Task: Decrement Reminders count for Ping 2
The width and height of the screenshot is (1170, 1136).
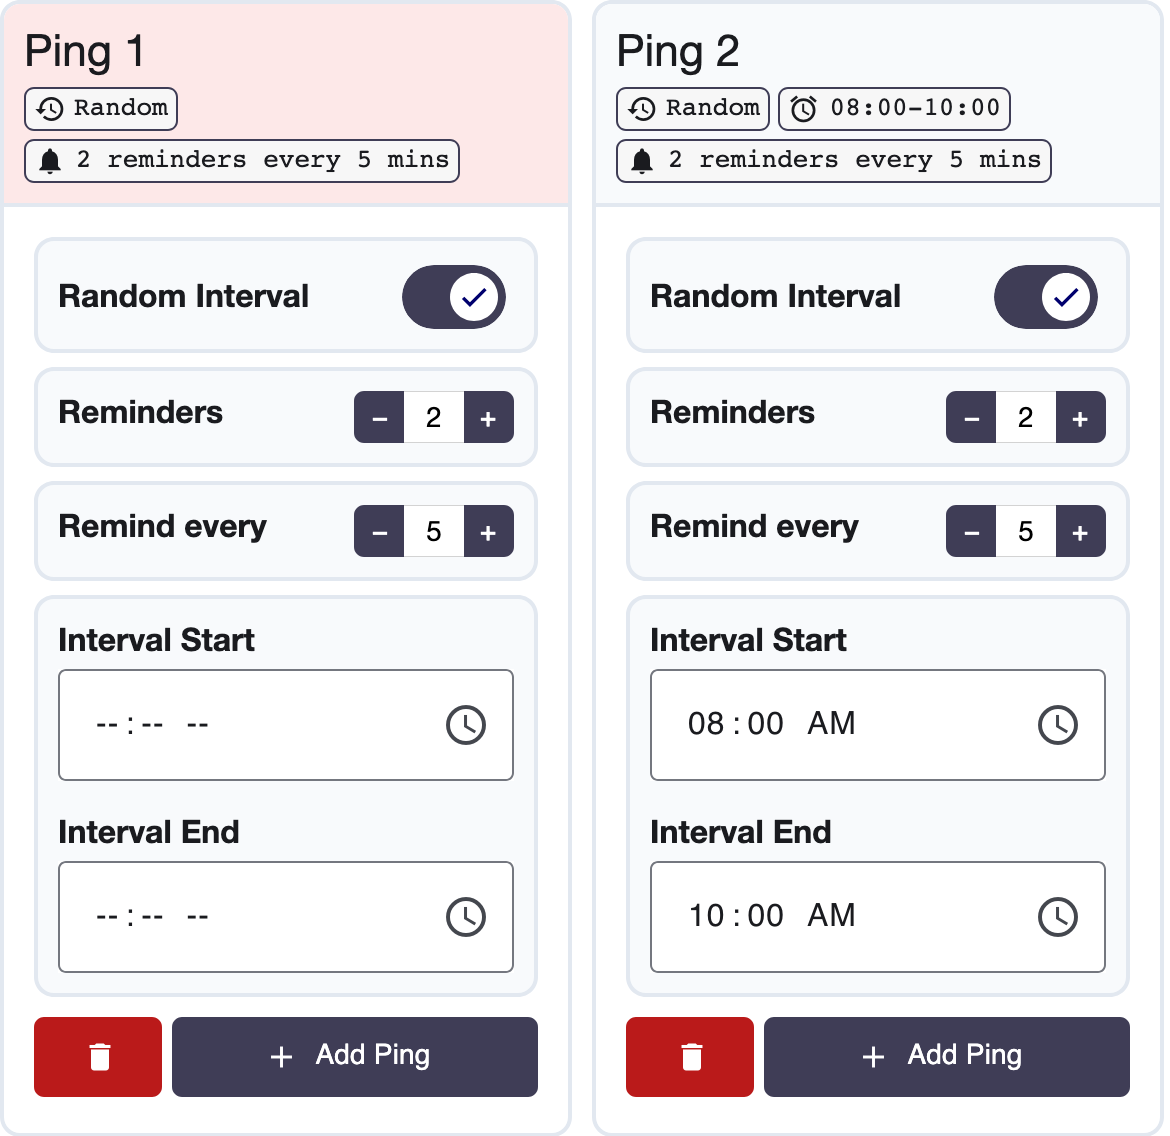Action: pos(971,417)
